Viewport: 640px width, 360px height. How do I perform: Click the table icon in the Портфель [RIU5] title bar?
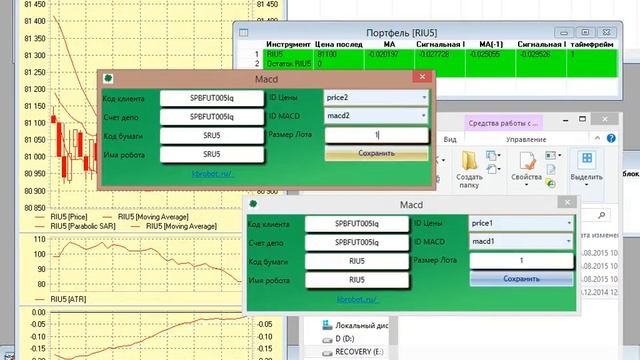pyautogui.click(x=244, y=33)
